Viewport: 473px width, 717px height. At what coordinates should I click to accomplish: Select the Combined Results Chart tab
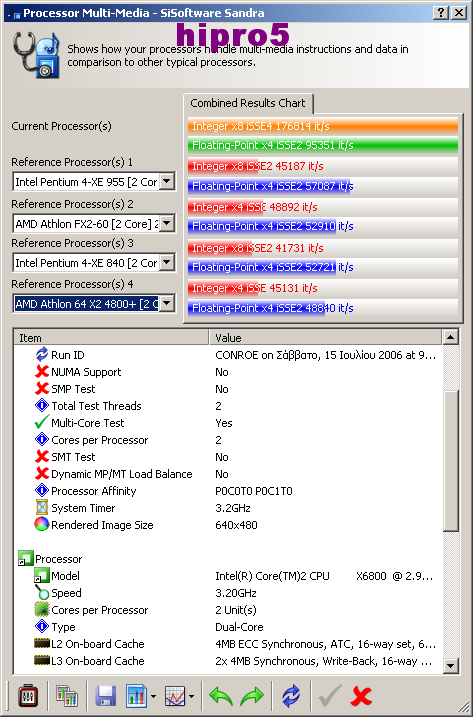tap(247, 103)
